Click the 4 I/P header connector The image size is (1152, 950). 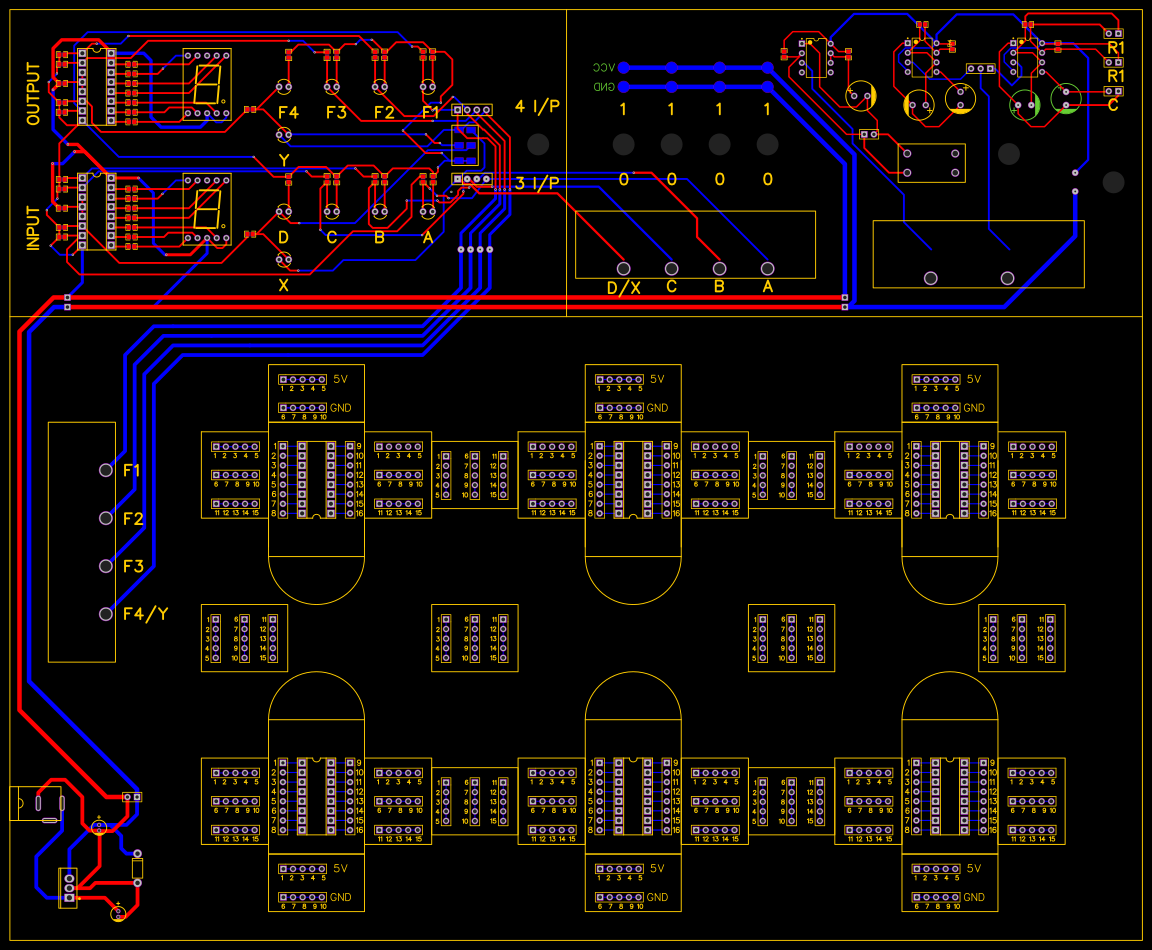pyautogui.click(x=471, y=110)
